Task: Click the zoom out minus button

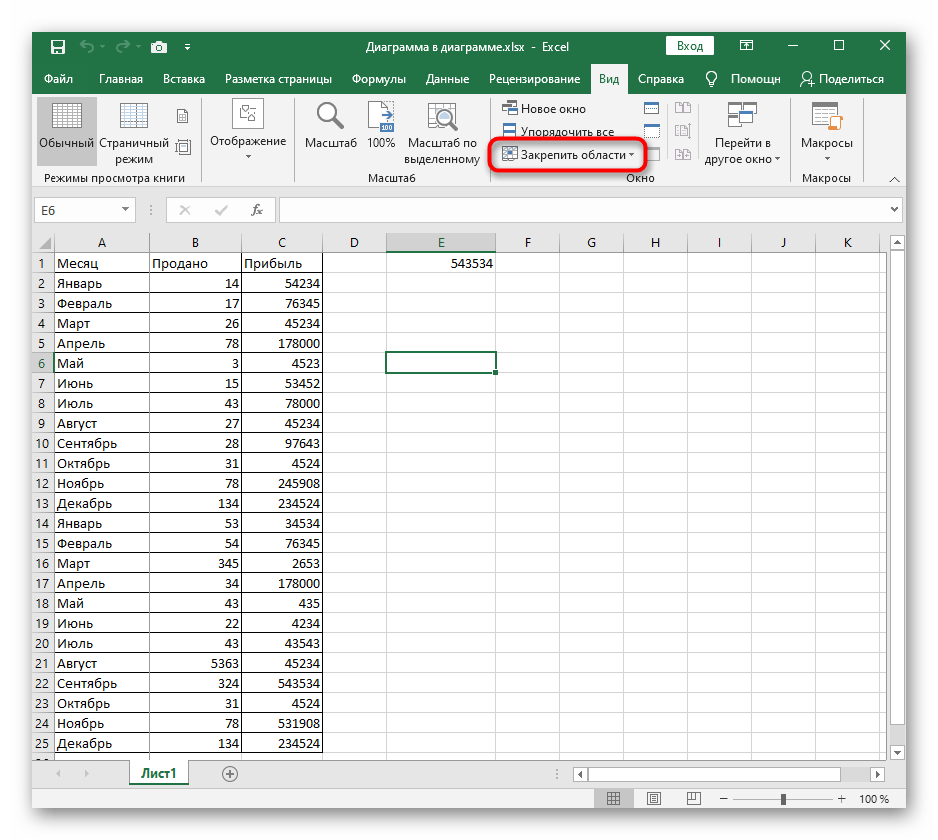Action: click(723, 799)
